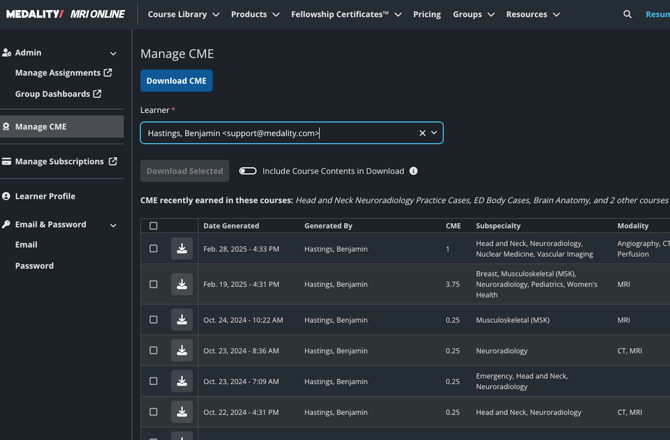Download the Feb. 19, 2025 CME certificate
Screen dimensions: 670x440
pyautogui.click(x=182, y=284)
